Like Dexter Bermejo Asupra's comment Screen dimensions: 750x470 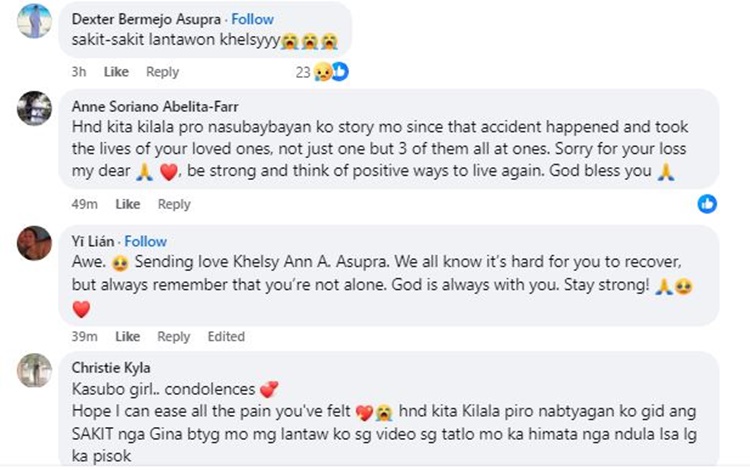click(x=116, y=72)
